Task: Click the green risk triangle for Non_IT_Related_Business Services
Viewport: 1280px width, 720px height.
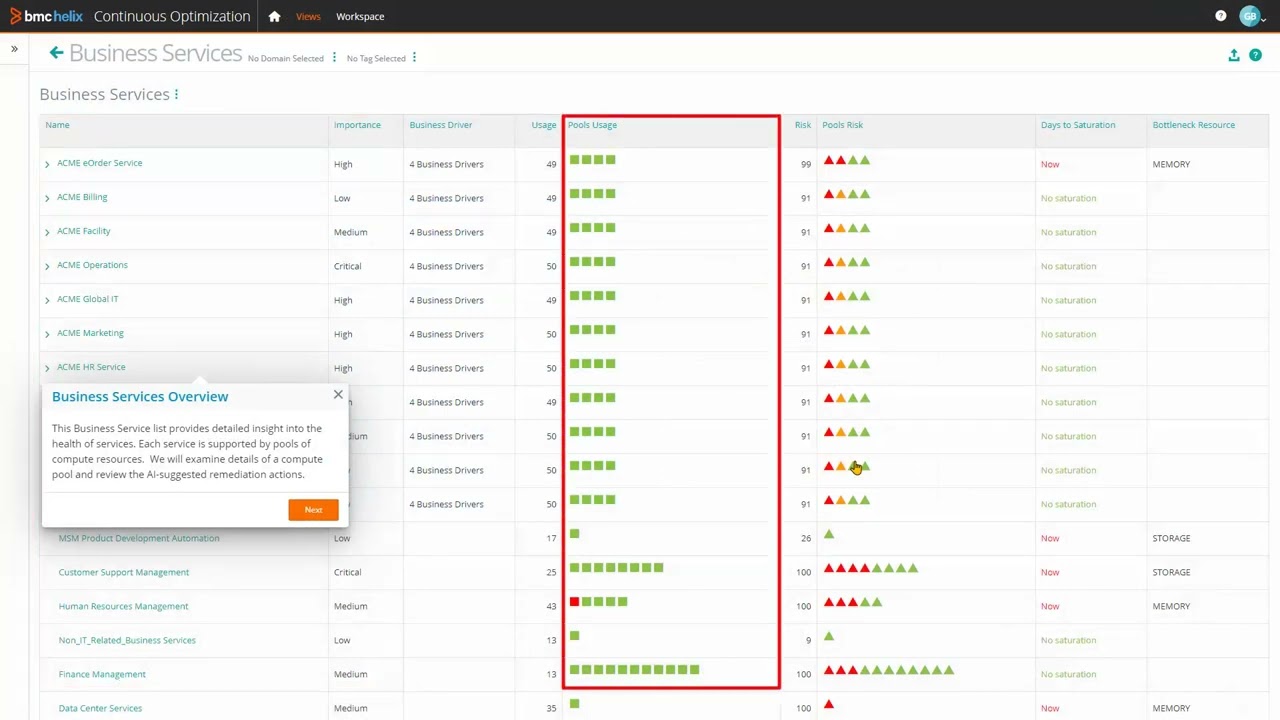Action: [829, 636]
